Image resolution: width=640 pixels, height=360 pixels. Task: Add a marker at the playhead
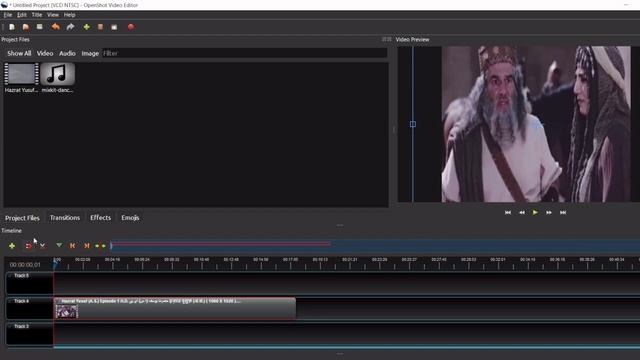59,245
